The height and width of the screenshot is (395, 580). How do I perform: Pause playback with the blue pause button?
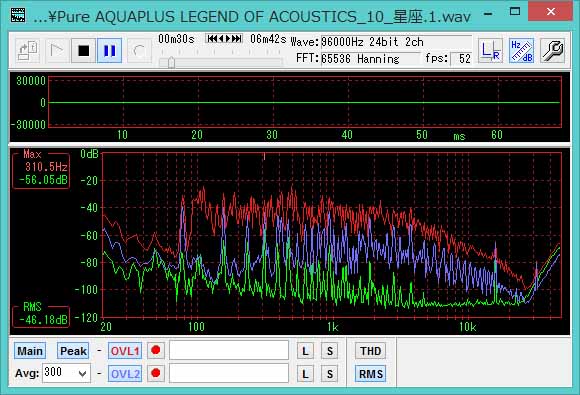pyautogui.click(x=109, y=51)
